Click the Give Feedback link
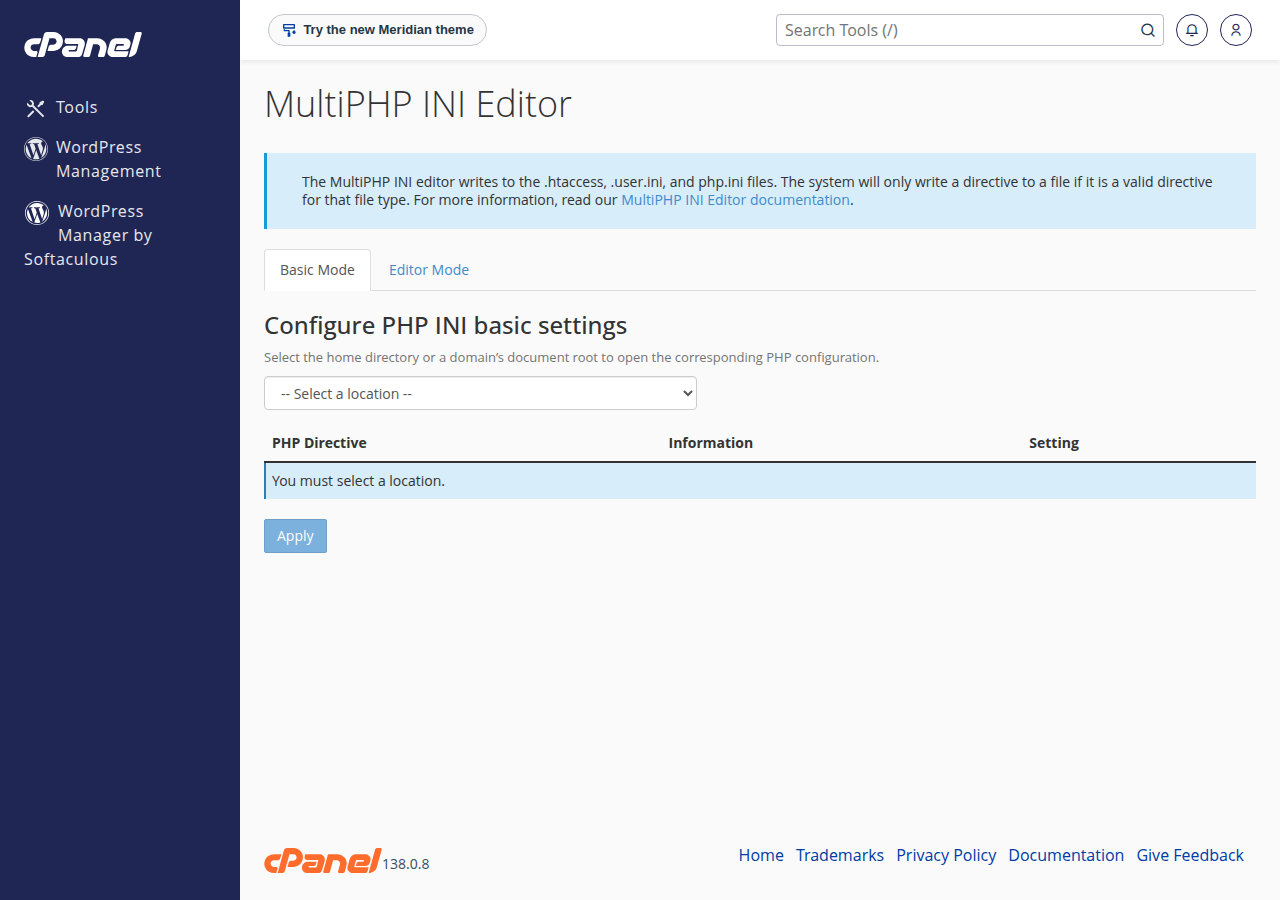 coord(1190,855)
